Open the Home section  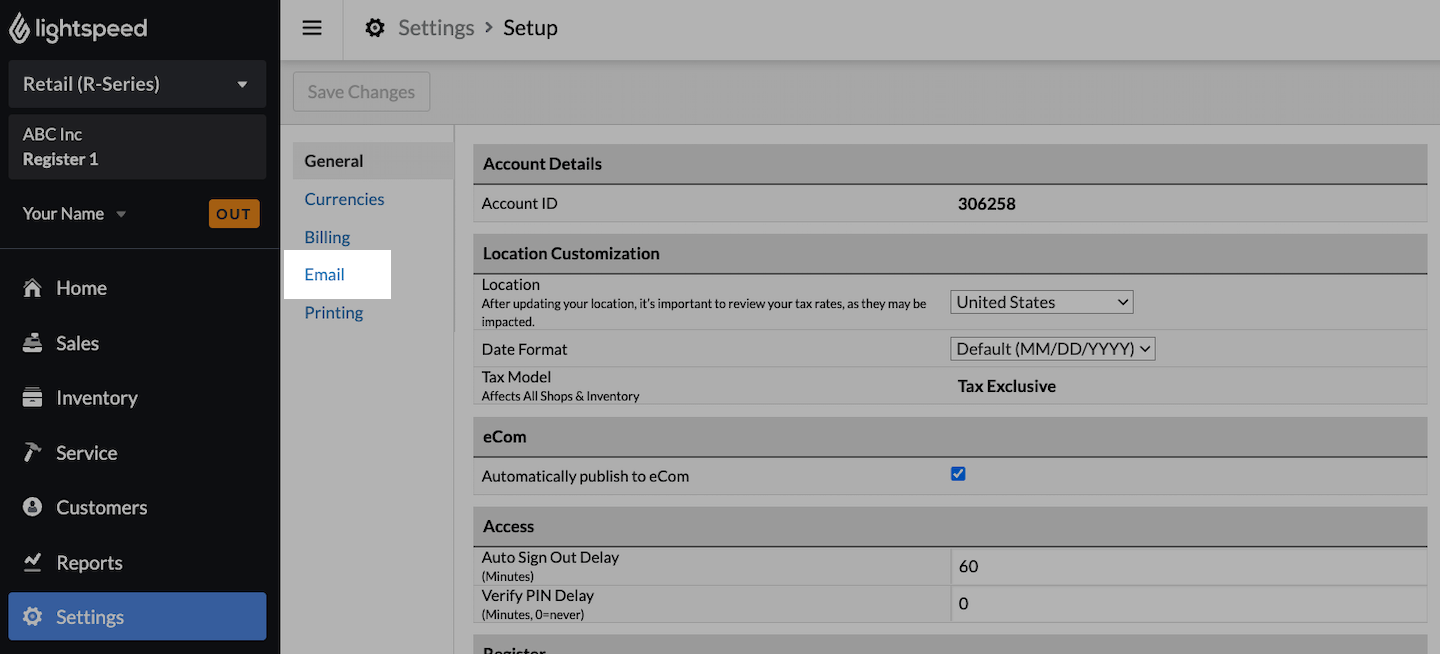click(x=81, y=287)
